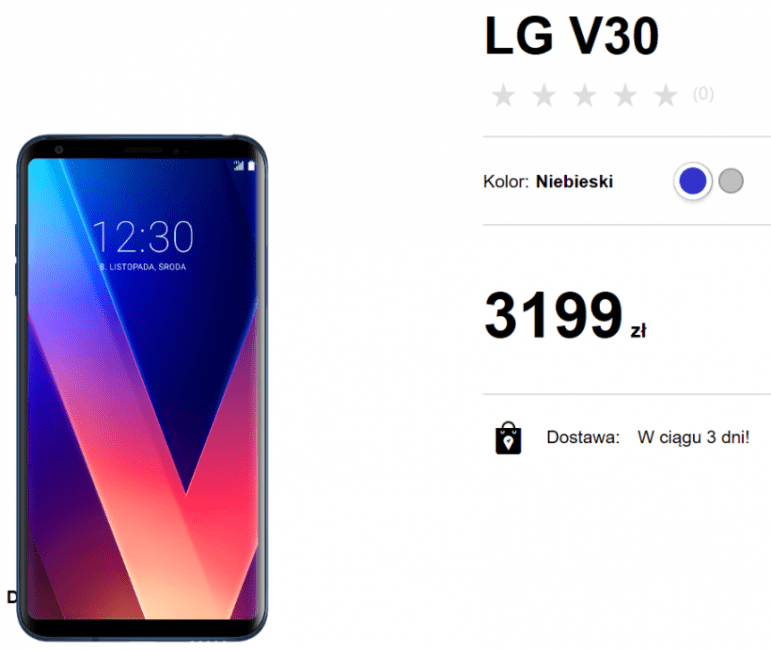Click the fourth rating star
The width and height of the screenshot is (771, 650).
tap(625, 95)
